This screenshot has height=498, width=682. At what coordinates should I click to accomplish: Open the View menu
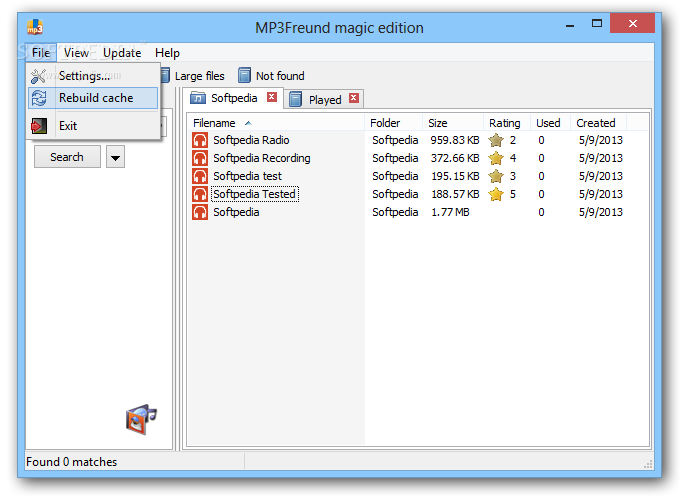[x=77, y=53]
